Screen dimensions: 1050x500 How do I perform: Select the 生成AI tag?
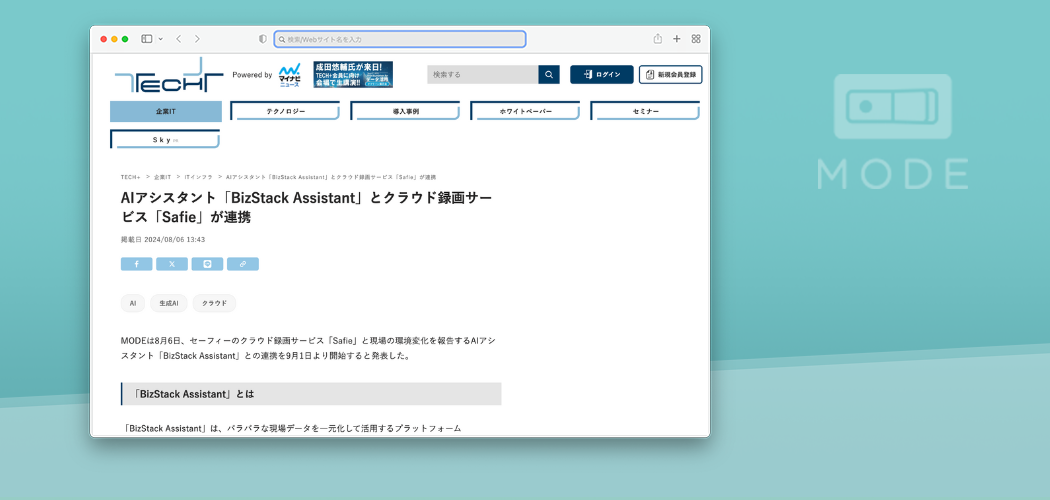point(169,303)
